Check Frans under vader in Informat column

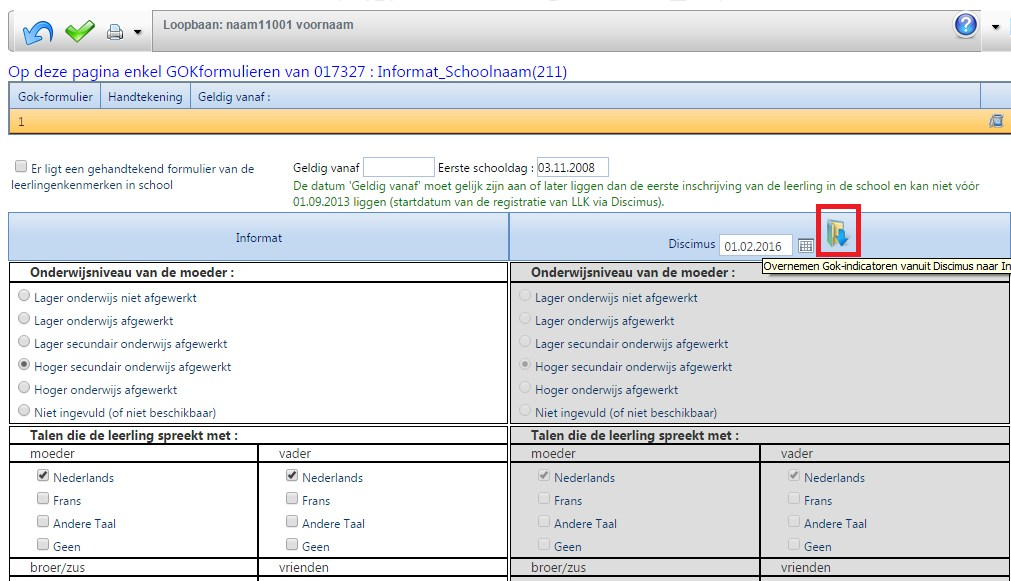tap(291, 498)
